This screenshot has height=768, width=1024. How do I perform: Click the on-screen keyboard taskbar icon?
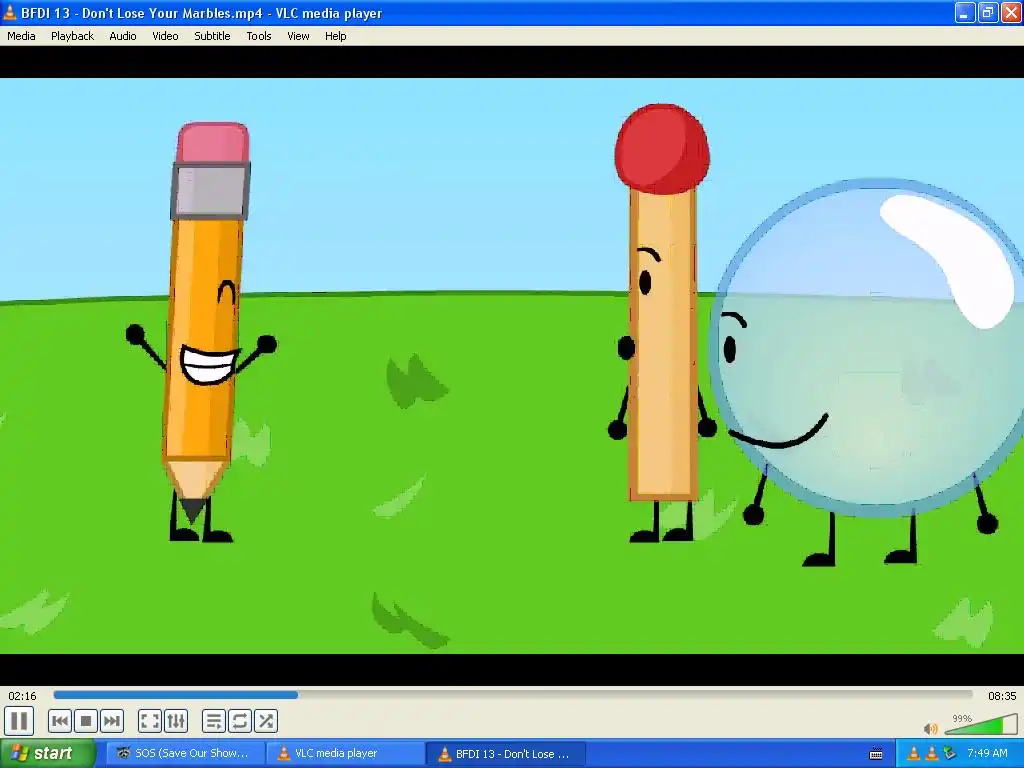tap(876, 754)
